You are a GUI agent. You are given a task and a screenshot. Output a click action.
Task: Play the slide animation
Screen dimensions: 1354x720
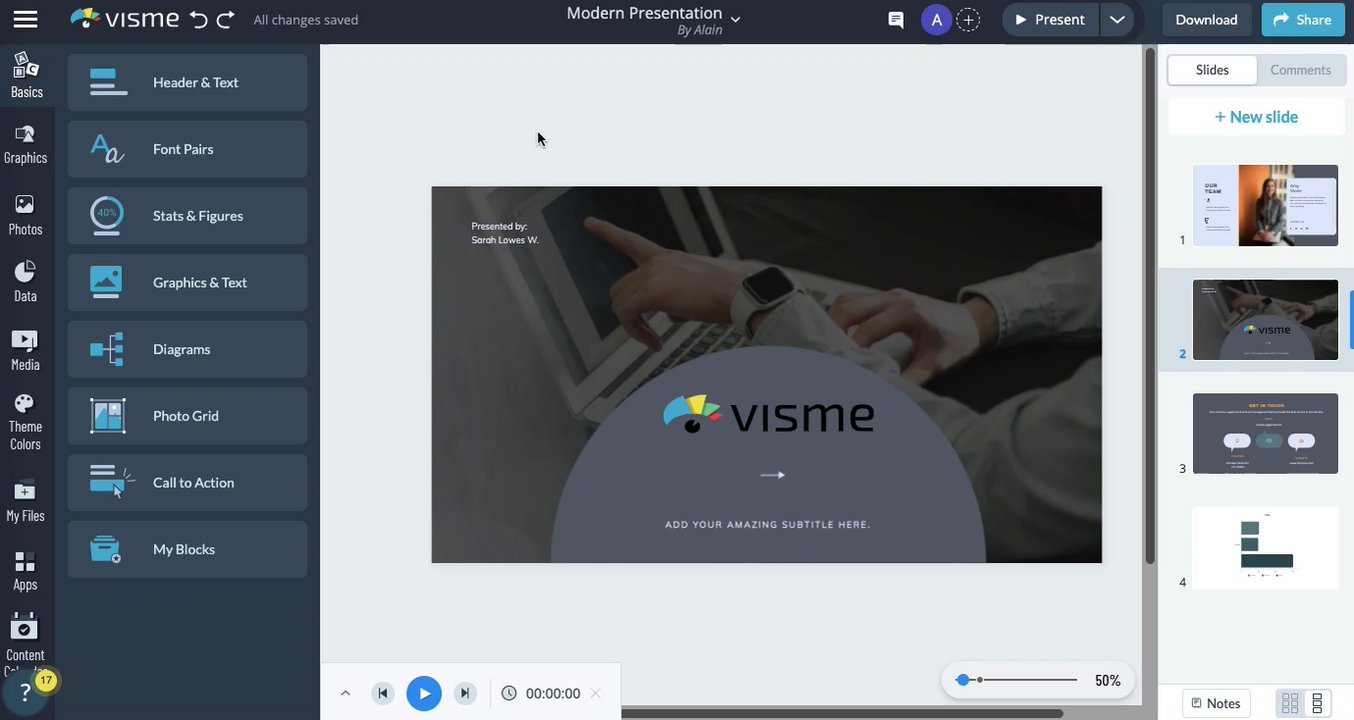click(x=424, y=693)
